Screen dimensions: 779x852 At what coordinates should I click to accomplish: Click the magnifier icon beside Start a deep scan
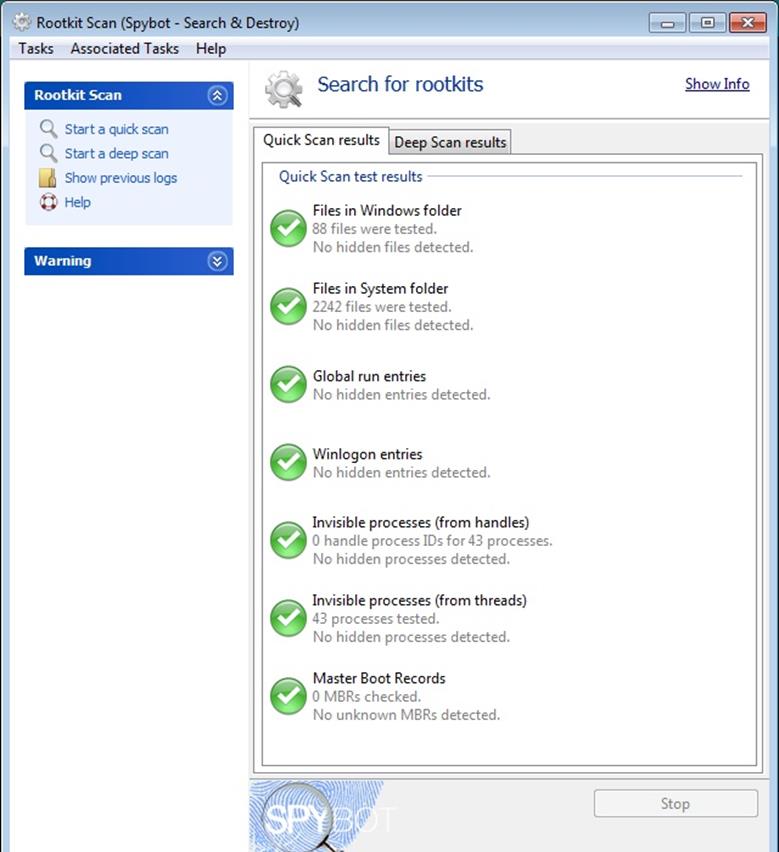[48, 153]
